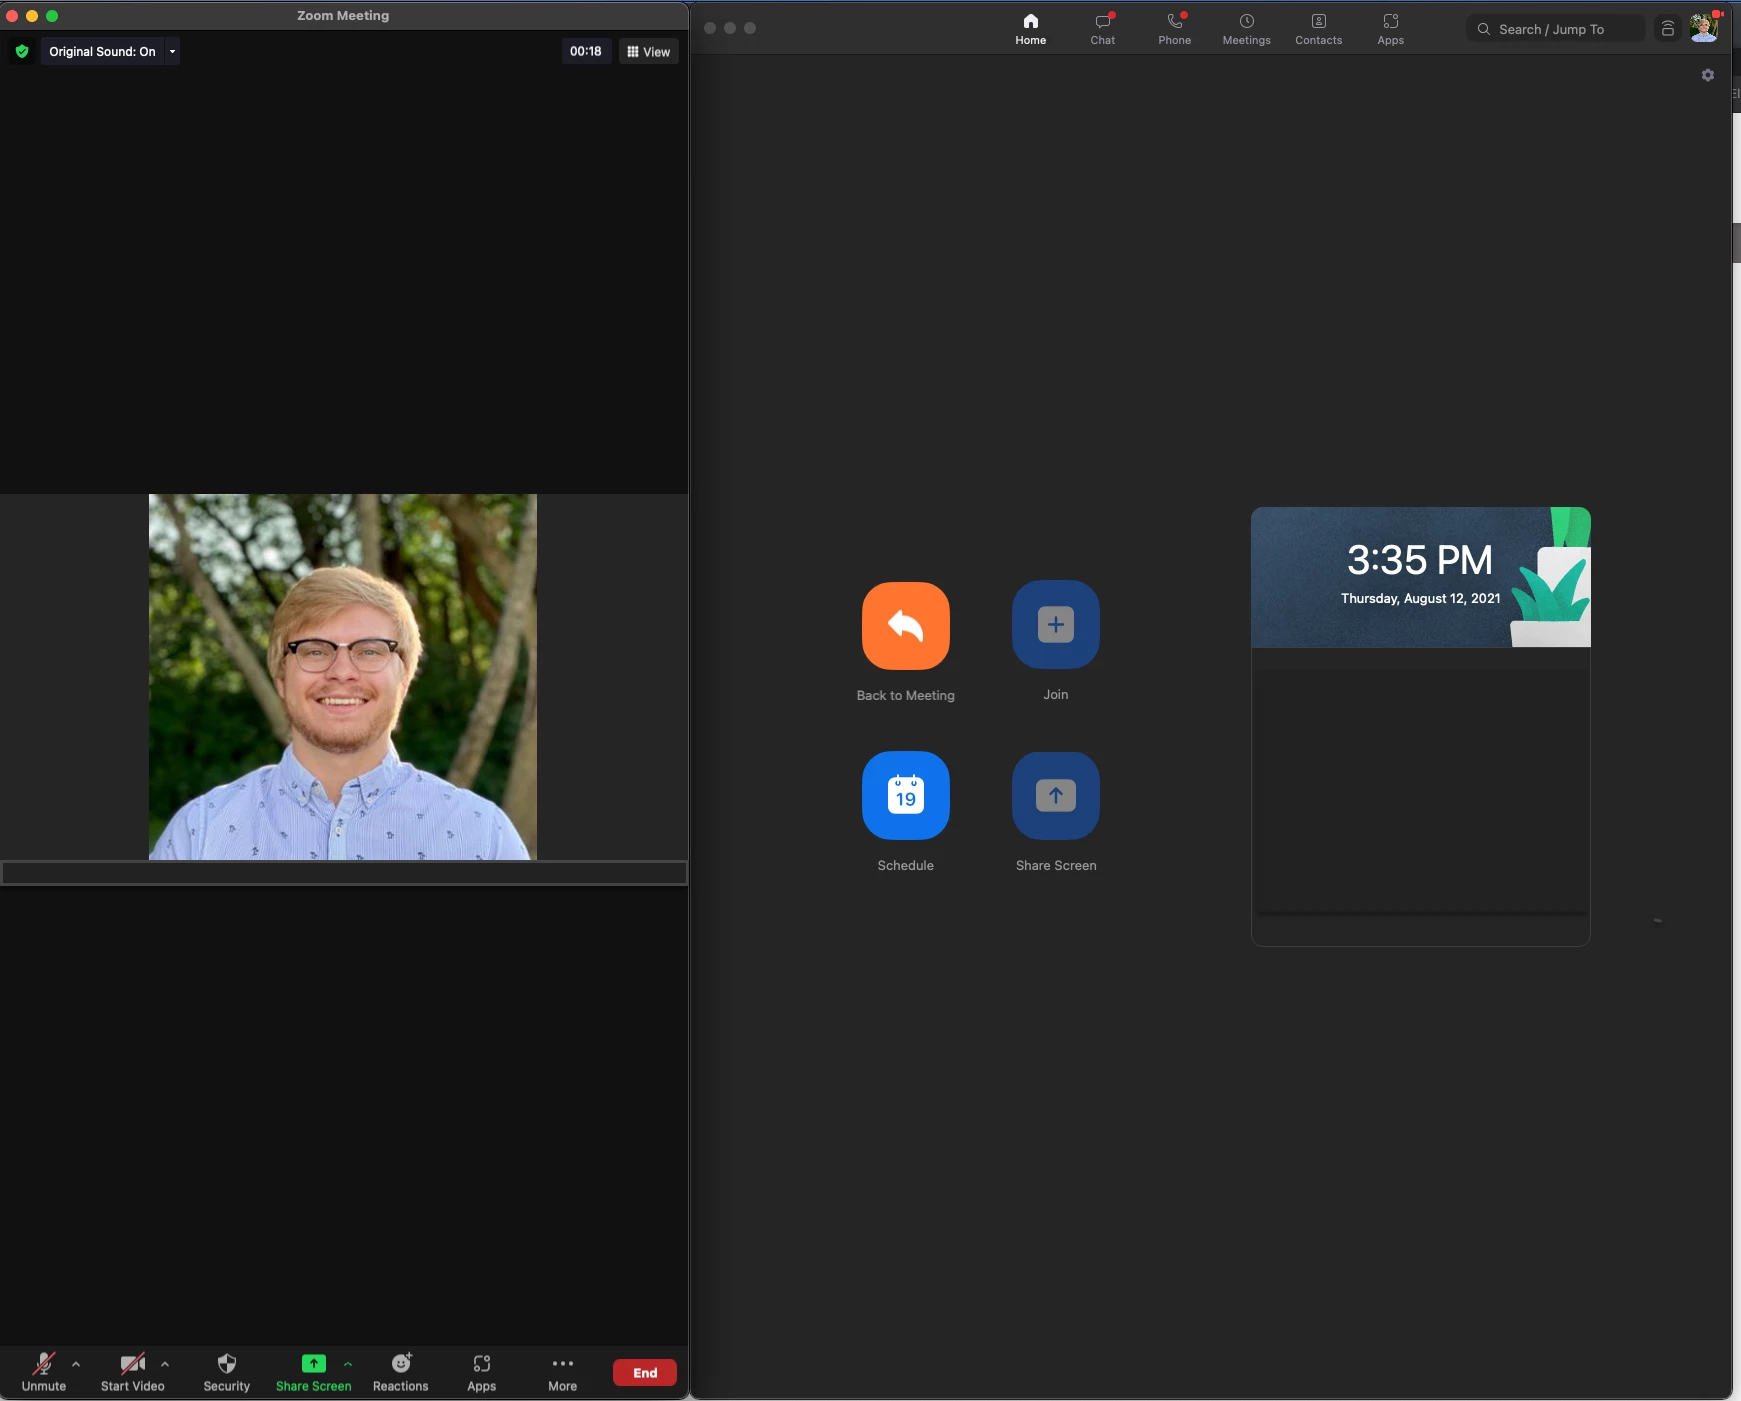Unmute the microphone in Zoom Meeting
This screenshot has height=1401, width=1741.
click(x=44, y=1372)
